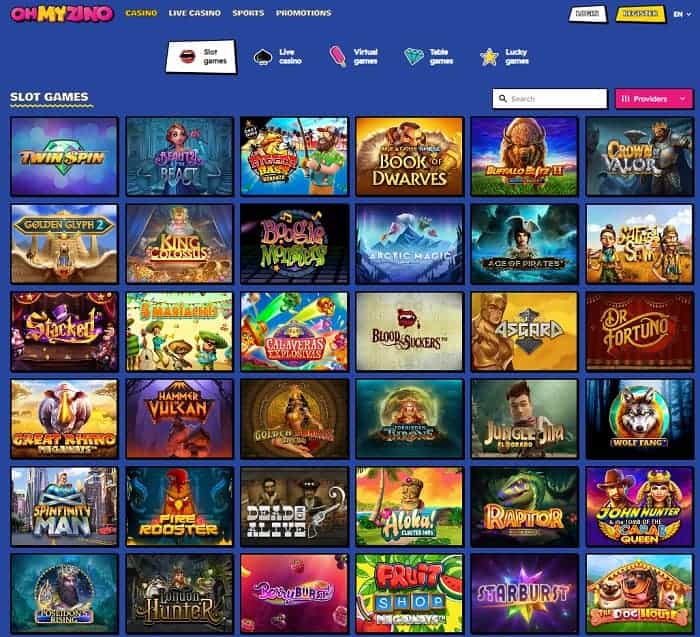Play the Starburst slot game

pyautogui.click(x=524, y=594)
